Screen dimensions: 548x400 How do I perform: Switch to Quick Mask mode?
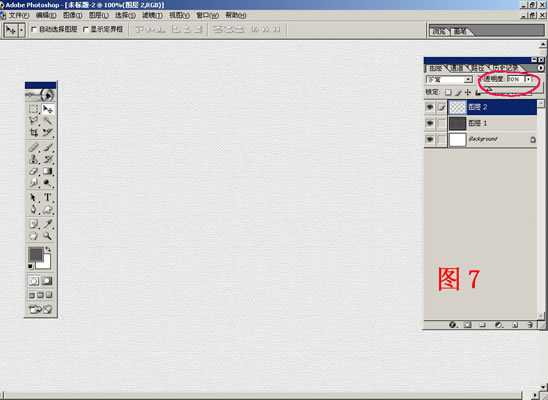pyautogui.click(x=47, y=281)
